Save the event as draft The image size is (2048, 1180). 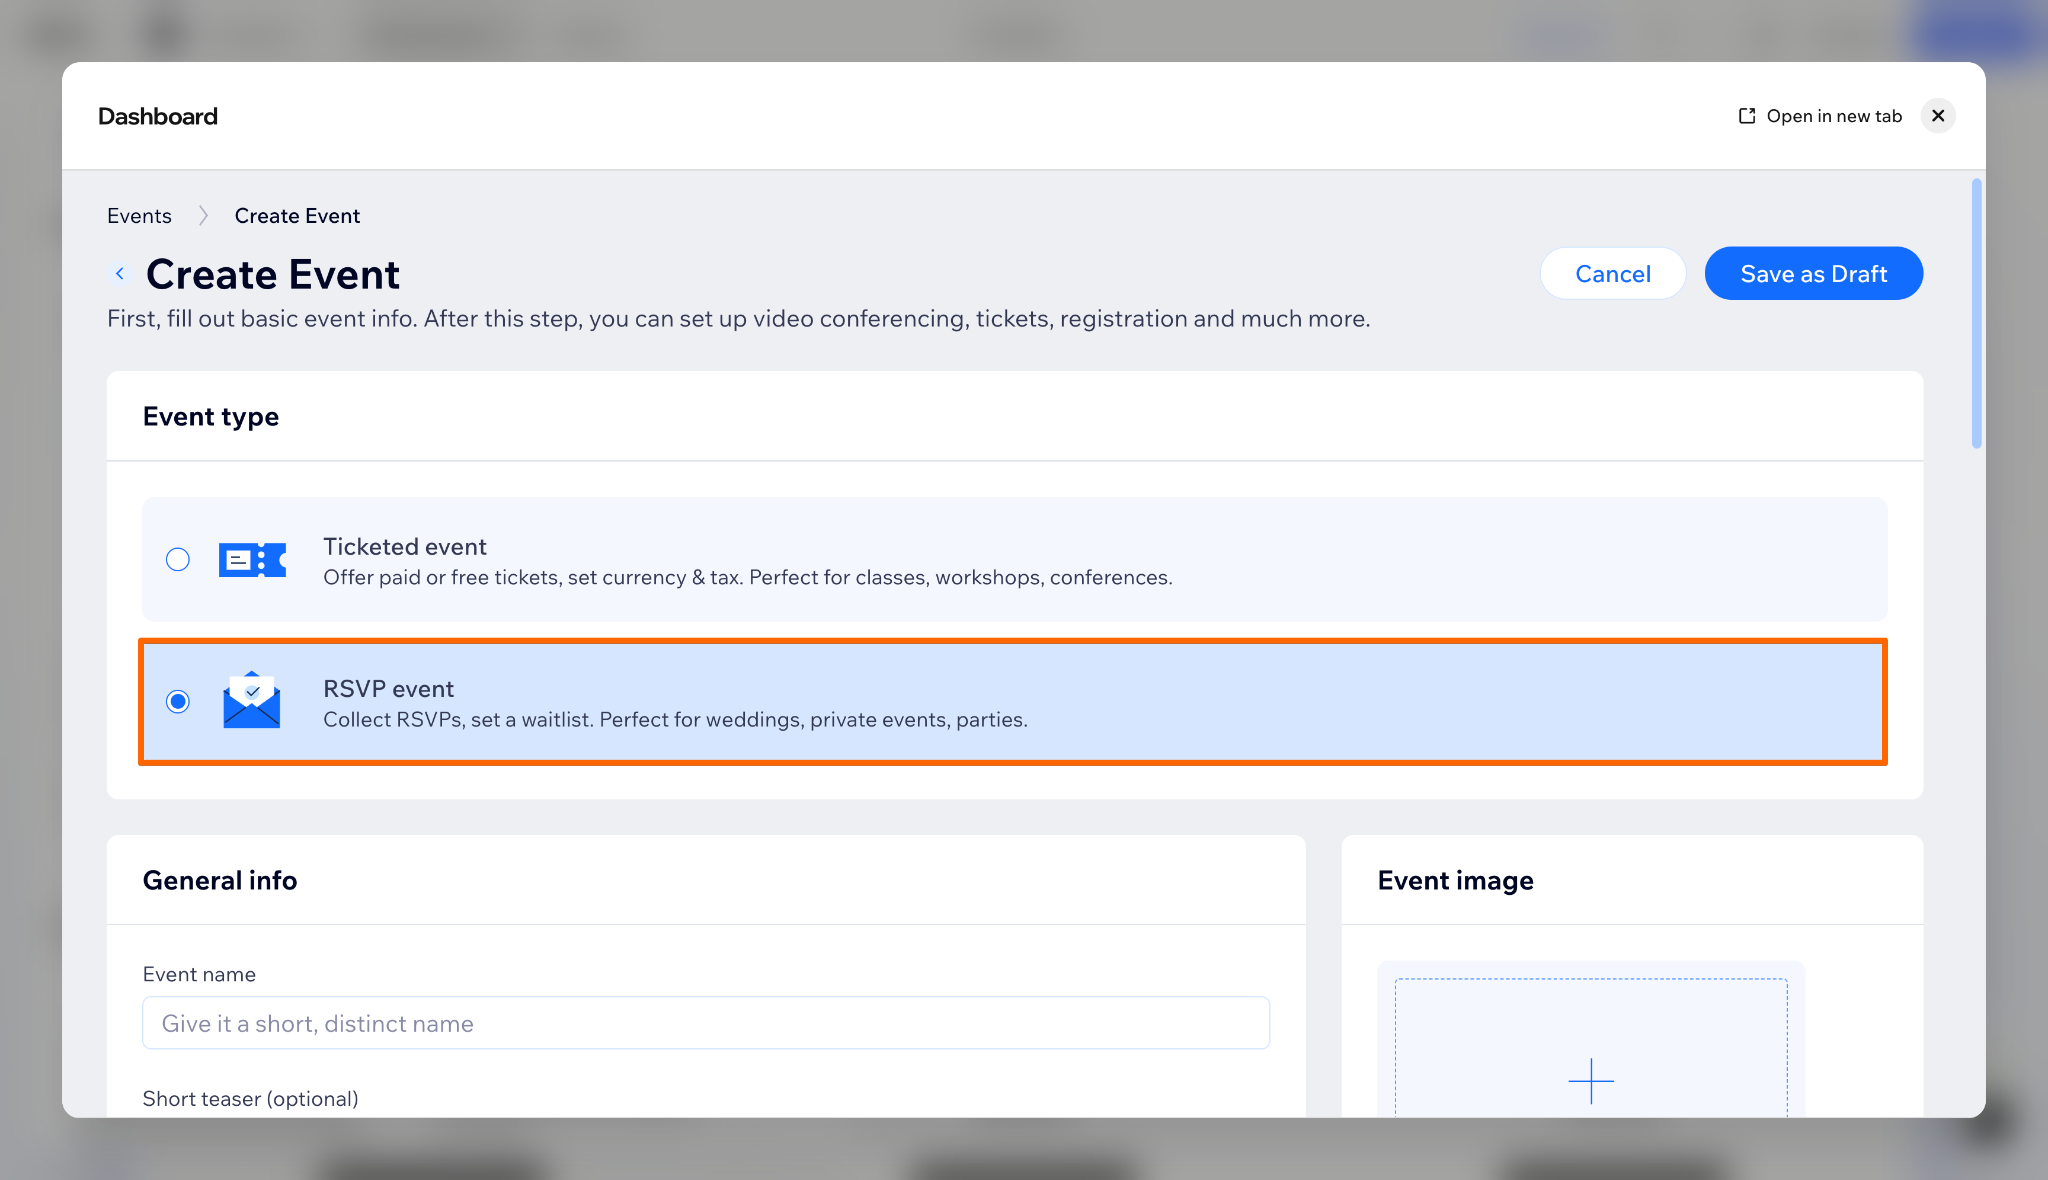[x=1813, y=273]
